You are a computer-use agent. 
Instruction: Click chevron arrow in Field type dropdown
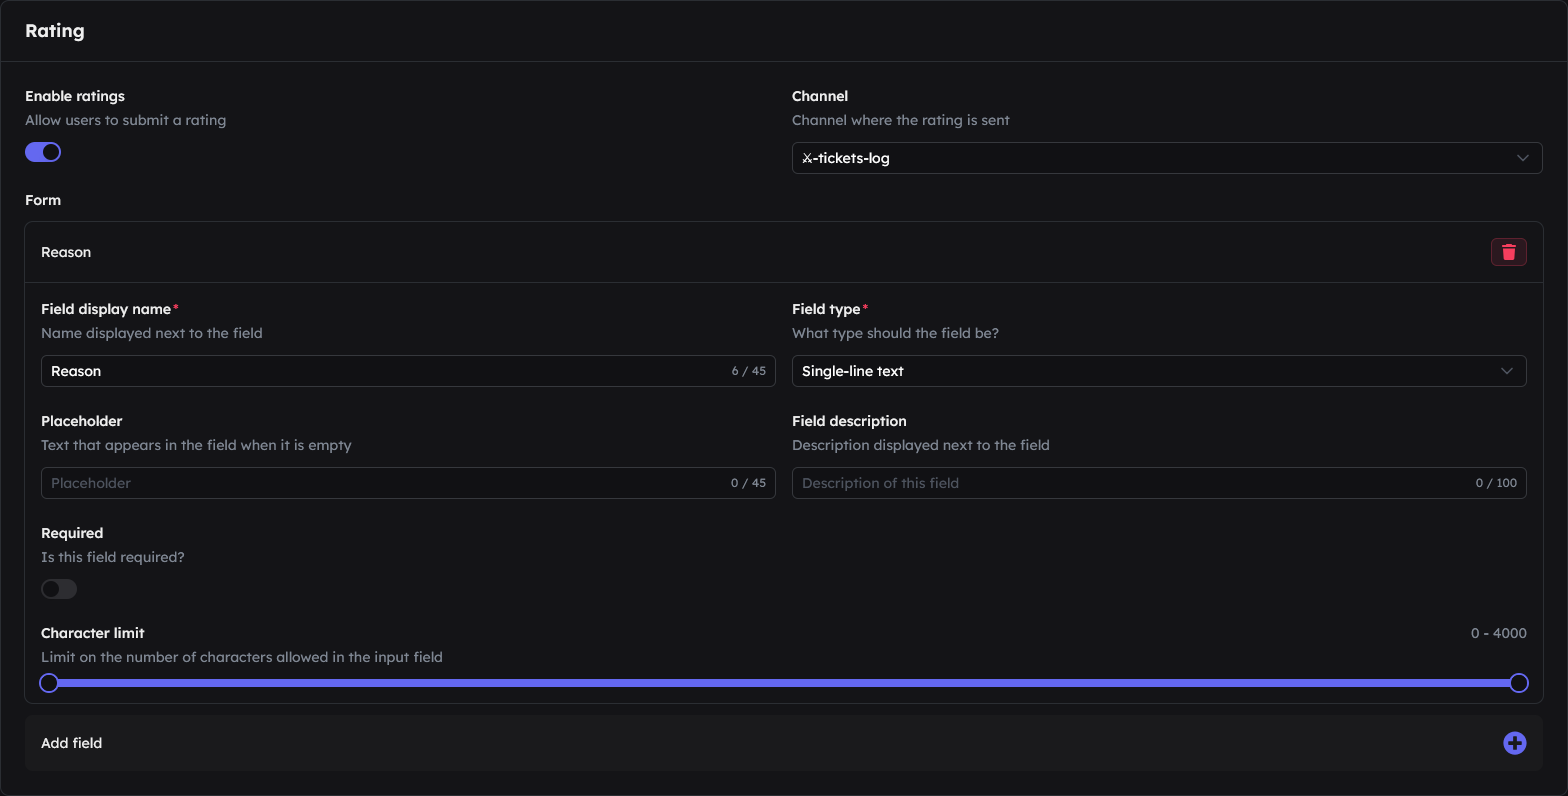1506,371
